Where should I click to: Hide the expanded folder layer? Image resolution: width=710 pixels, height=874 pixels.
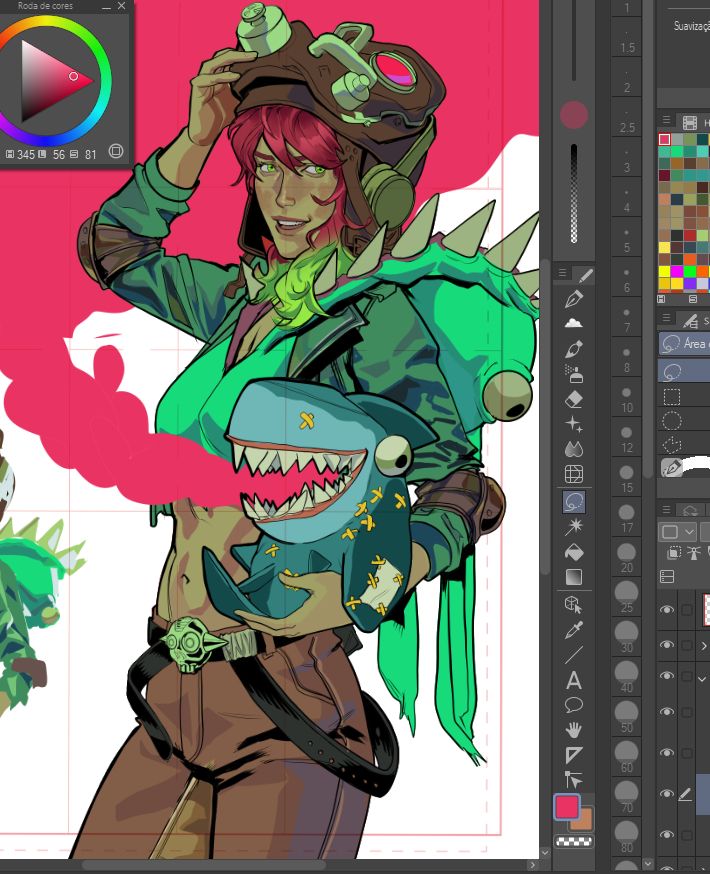click(667, 676)
